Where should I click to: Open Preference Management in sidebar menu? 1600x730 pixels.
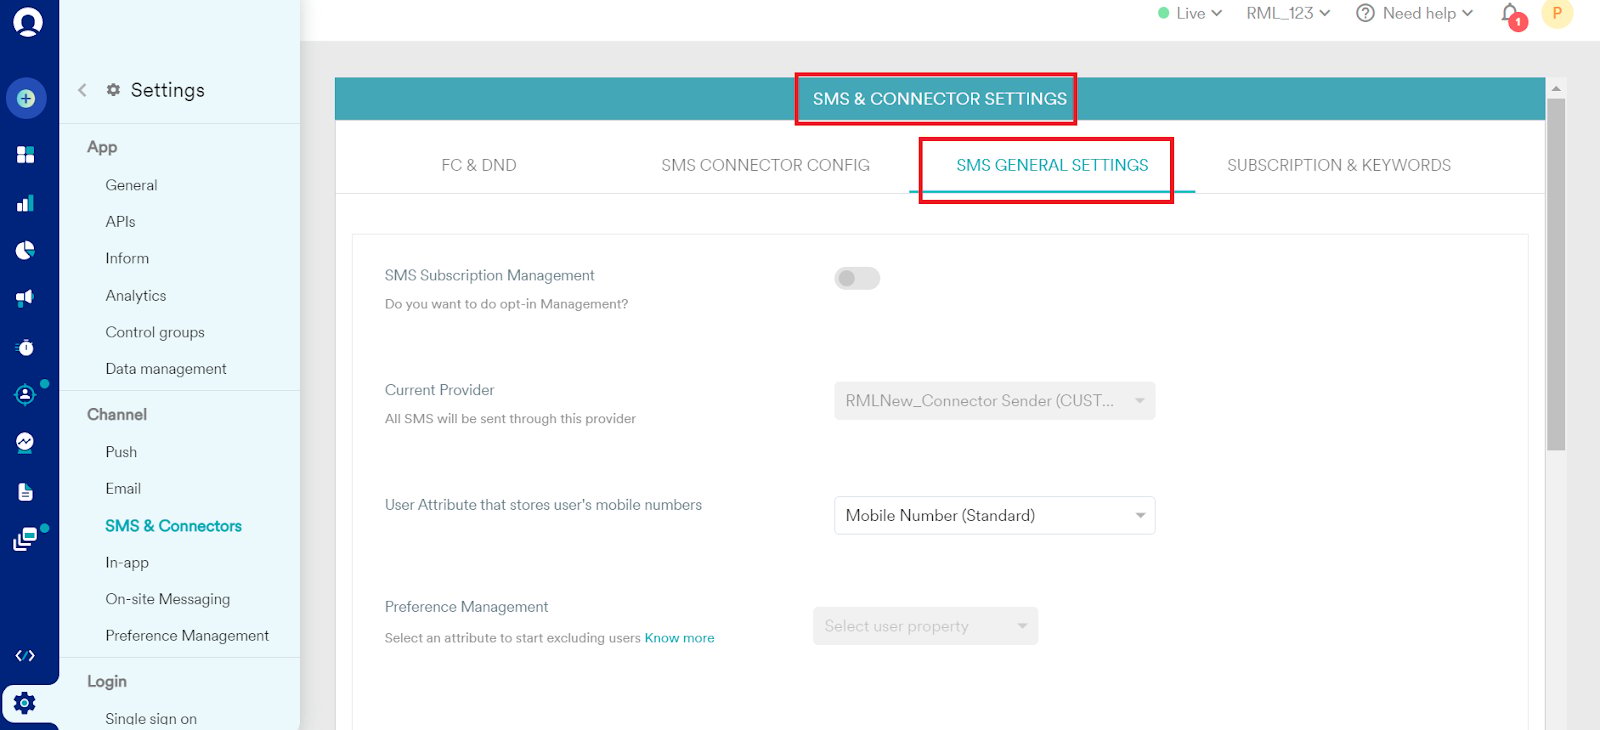click(187, 635)
